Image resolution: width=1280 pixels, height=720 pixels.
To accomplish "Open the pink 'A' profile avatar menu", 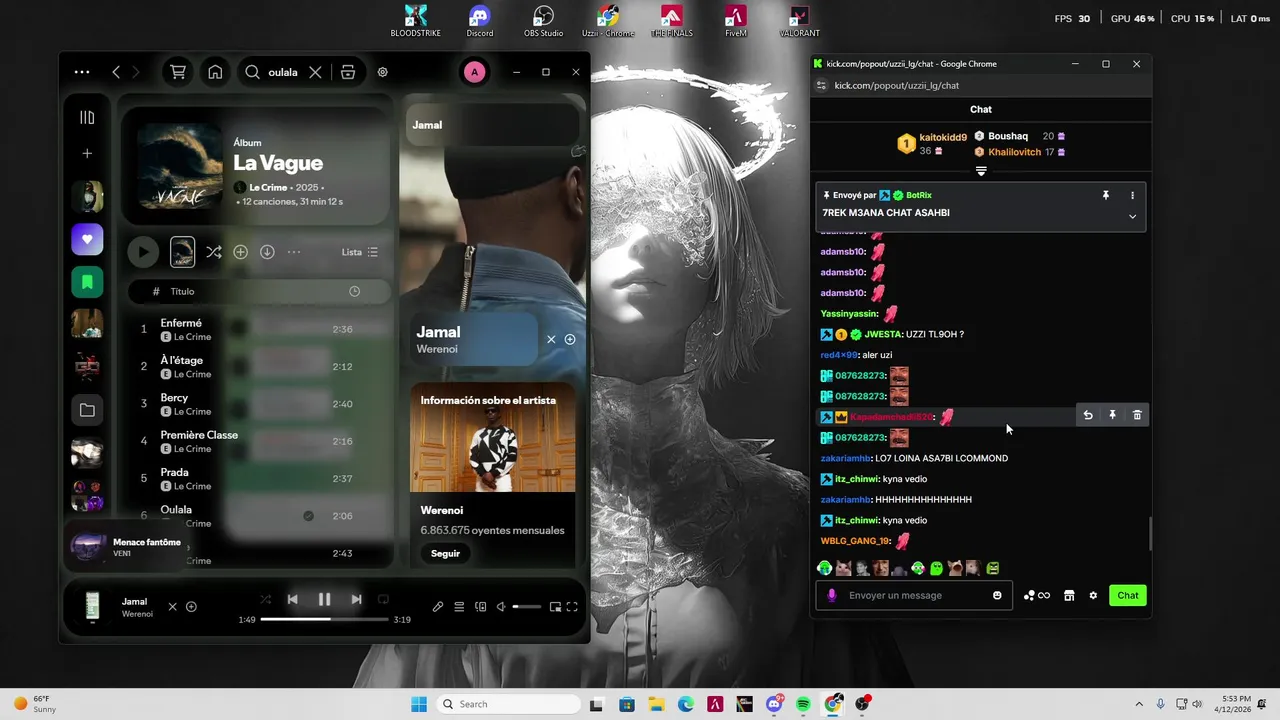I will point(474,72).
